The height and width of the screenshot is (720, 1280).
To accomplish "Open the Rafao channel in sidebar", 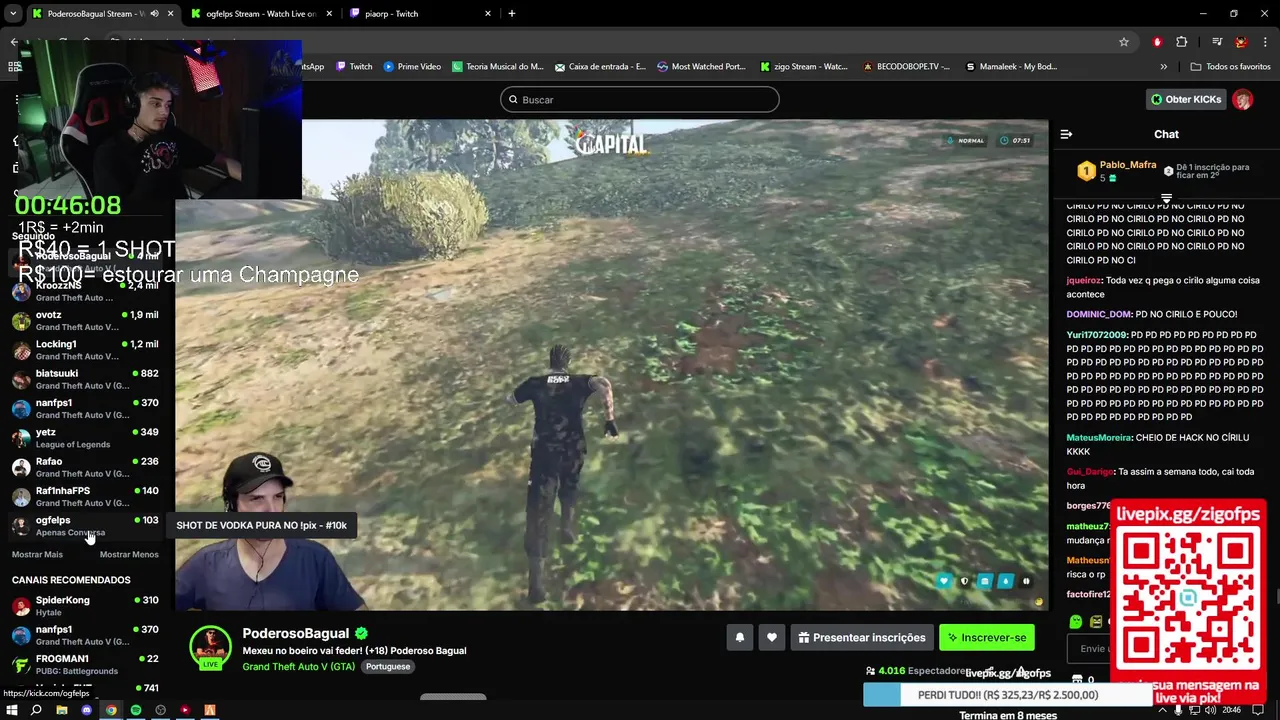I will pos(85,467).
